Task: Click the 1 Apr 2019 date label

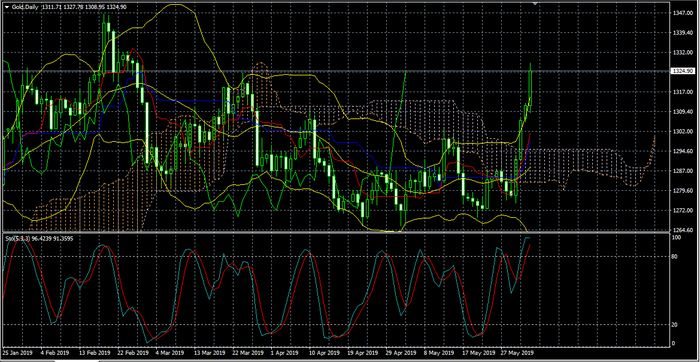Action: [285, 353]
